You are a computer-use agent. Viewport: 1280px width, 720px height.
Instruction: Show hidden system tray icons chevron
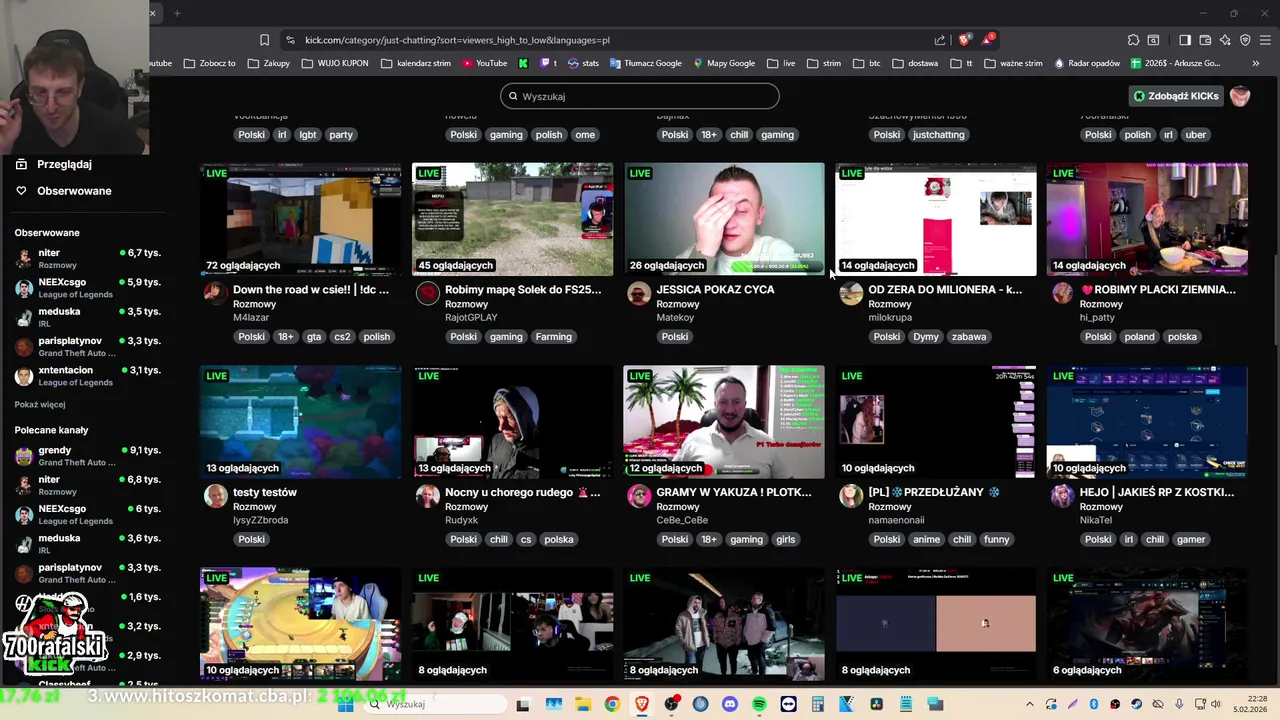[1031, 704]
